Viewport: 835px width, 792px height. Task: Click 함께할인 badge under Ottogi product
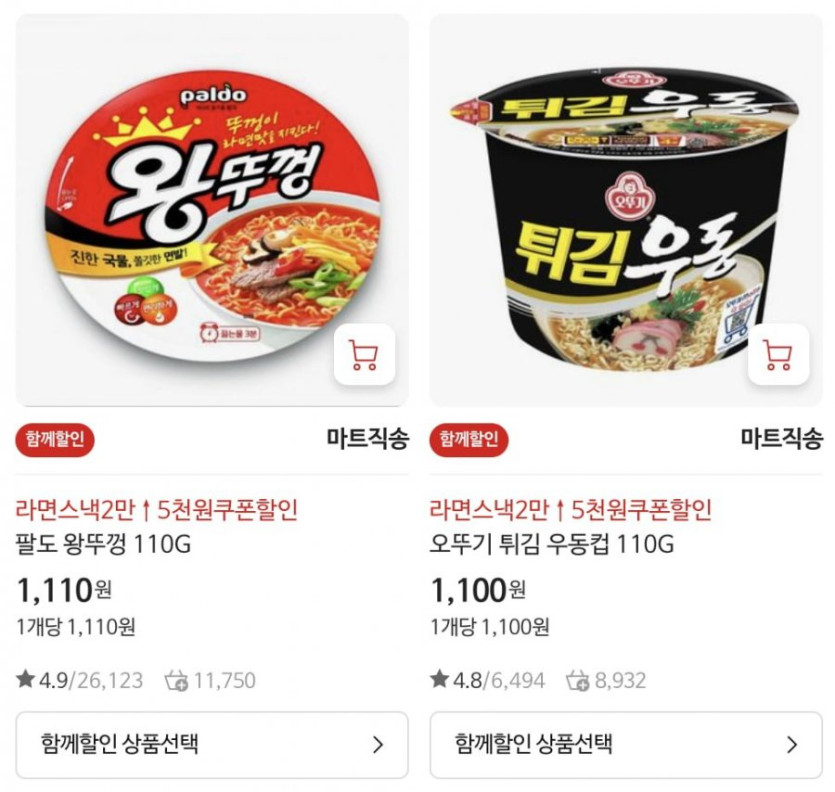pyautogui.click(x=469, y=439)
